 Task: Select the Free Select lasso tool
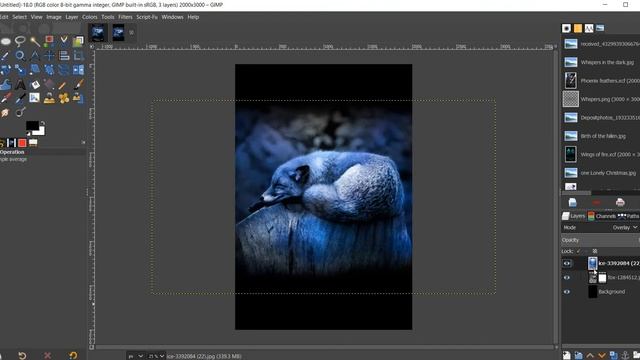[x=20, y=41]
